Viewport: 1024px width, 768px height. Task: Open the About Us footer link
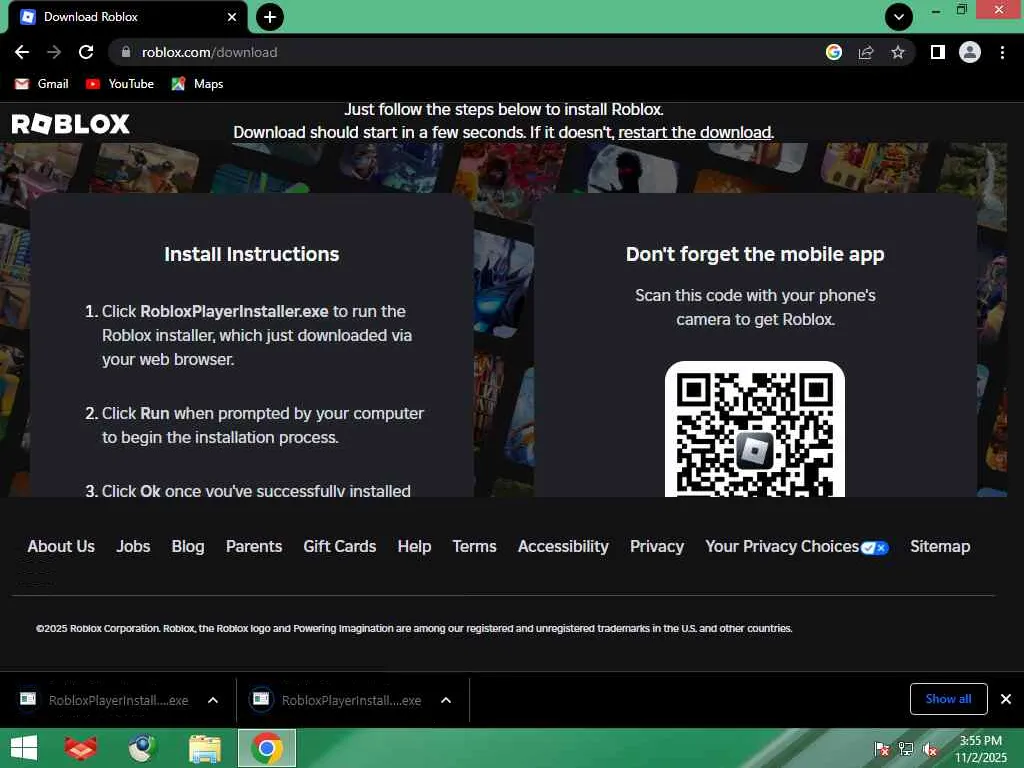tap(61, 547)
